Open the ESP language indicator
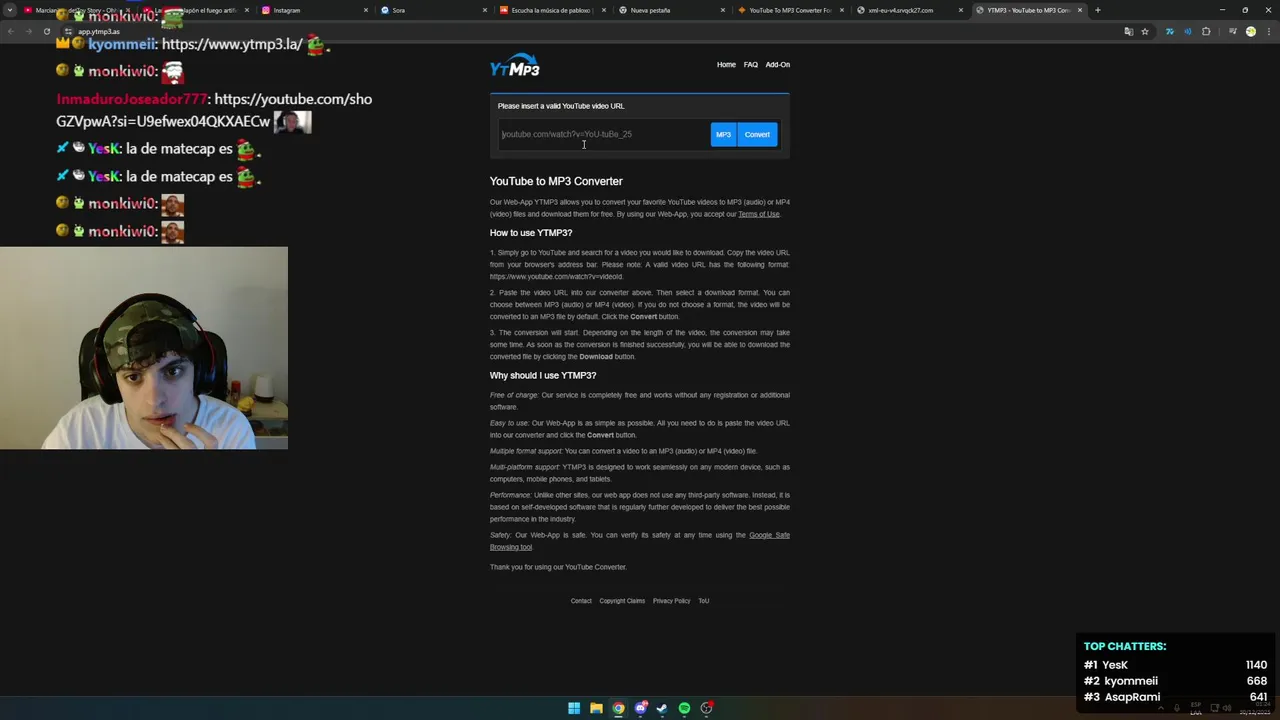Screen dimensions: 1280x720 click(x=1196, y=708)
